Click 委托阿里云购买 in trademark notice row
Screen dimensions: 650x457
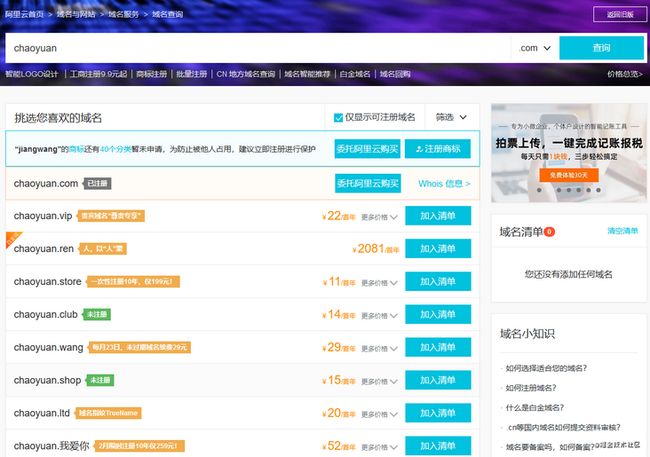367,149
